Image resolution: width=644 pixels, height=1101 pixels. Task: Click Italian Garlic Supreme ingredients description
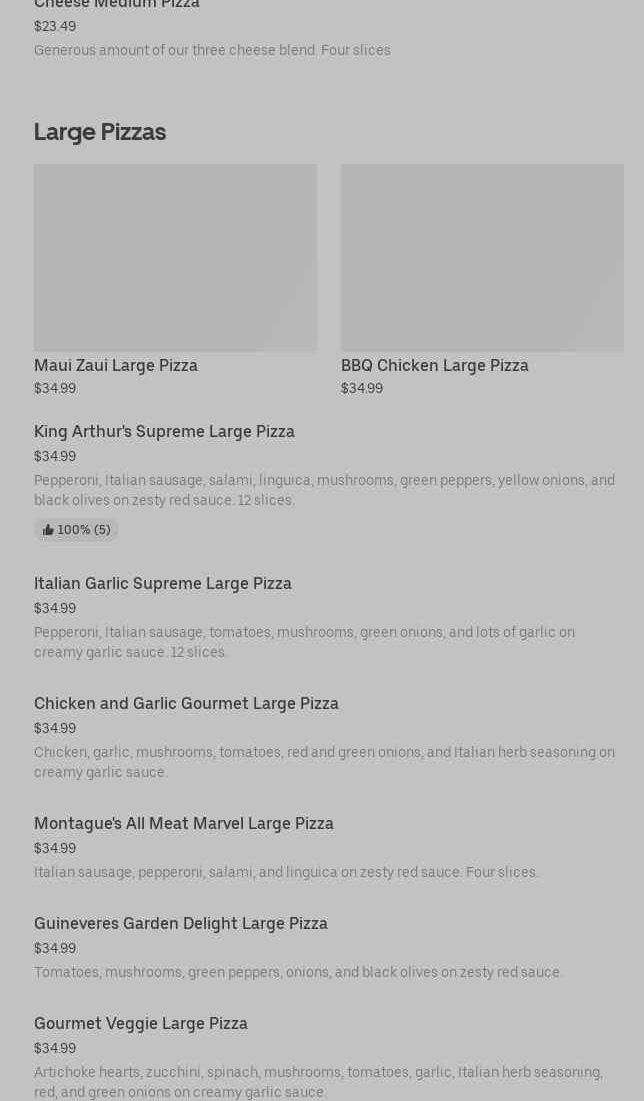(x=304, y=642)
